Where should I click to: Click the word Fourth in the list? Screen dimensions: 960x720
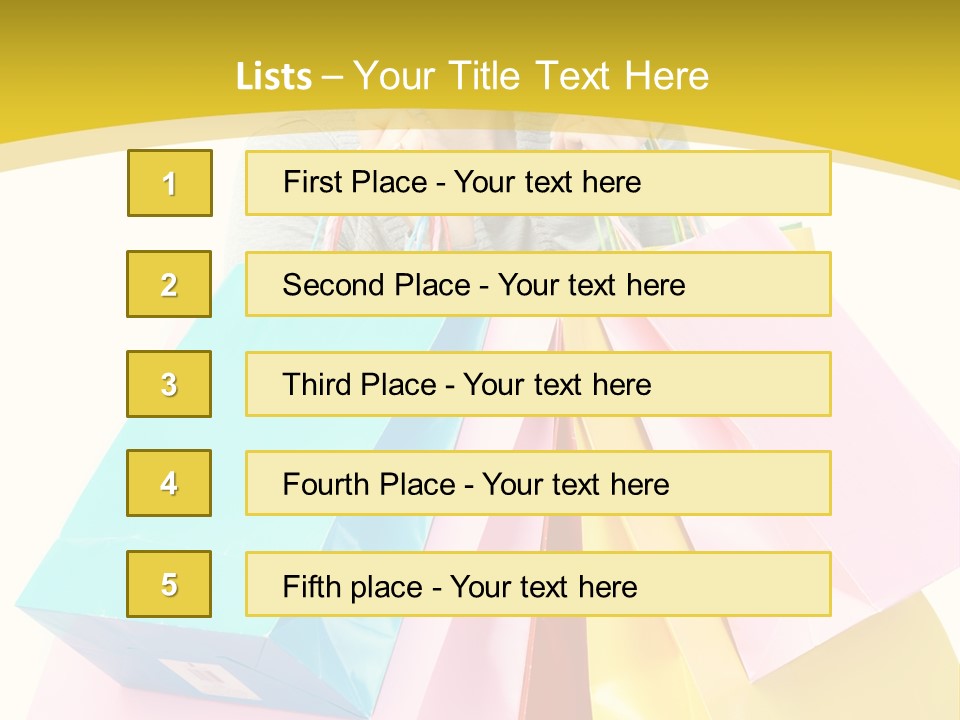point(327,484)
